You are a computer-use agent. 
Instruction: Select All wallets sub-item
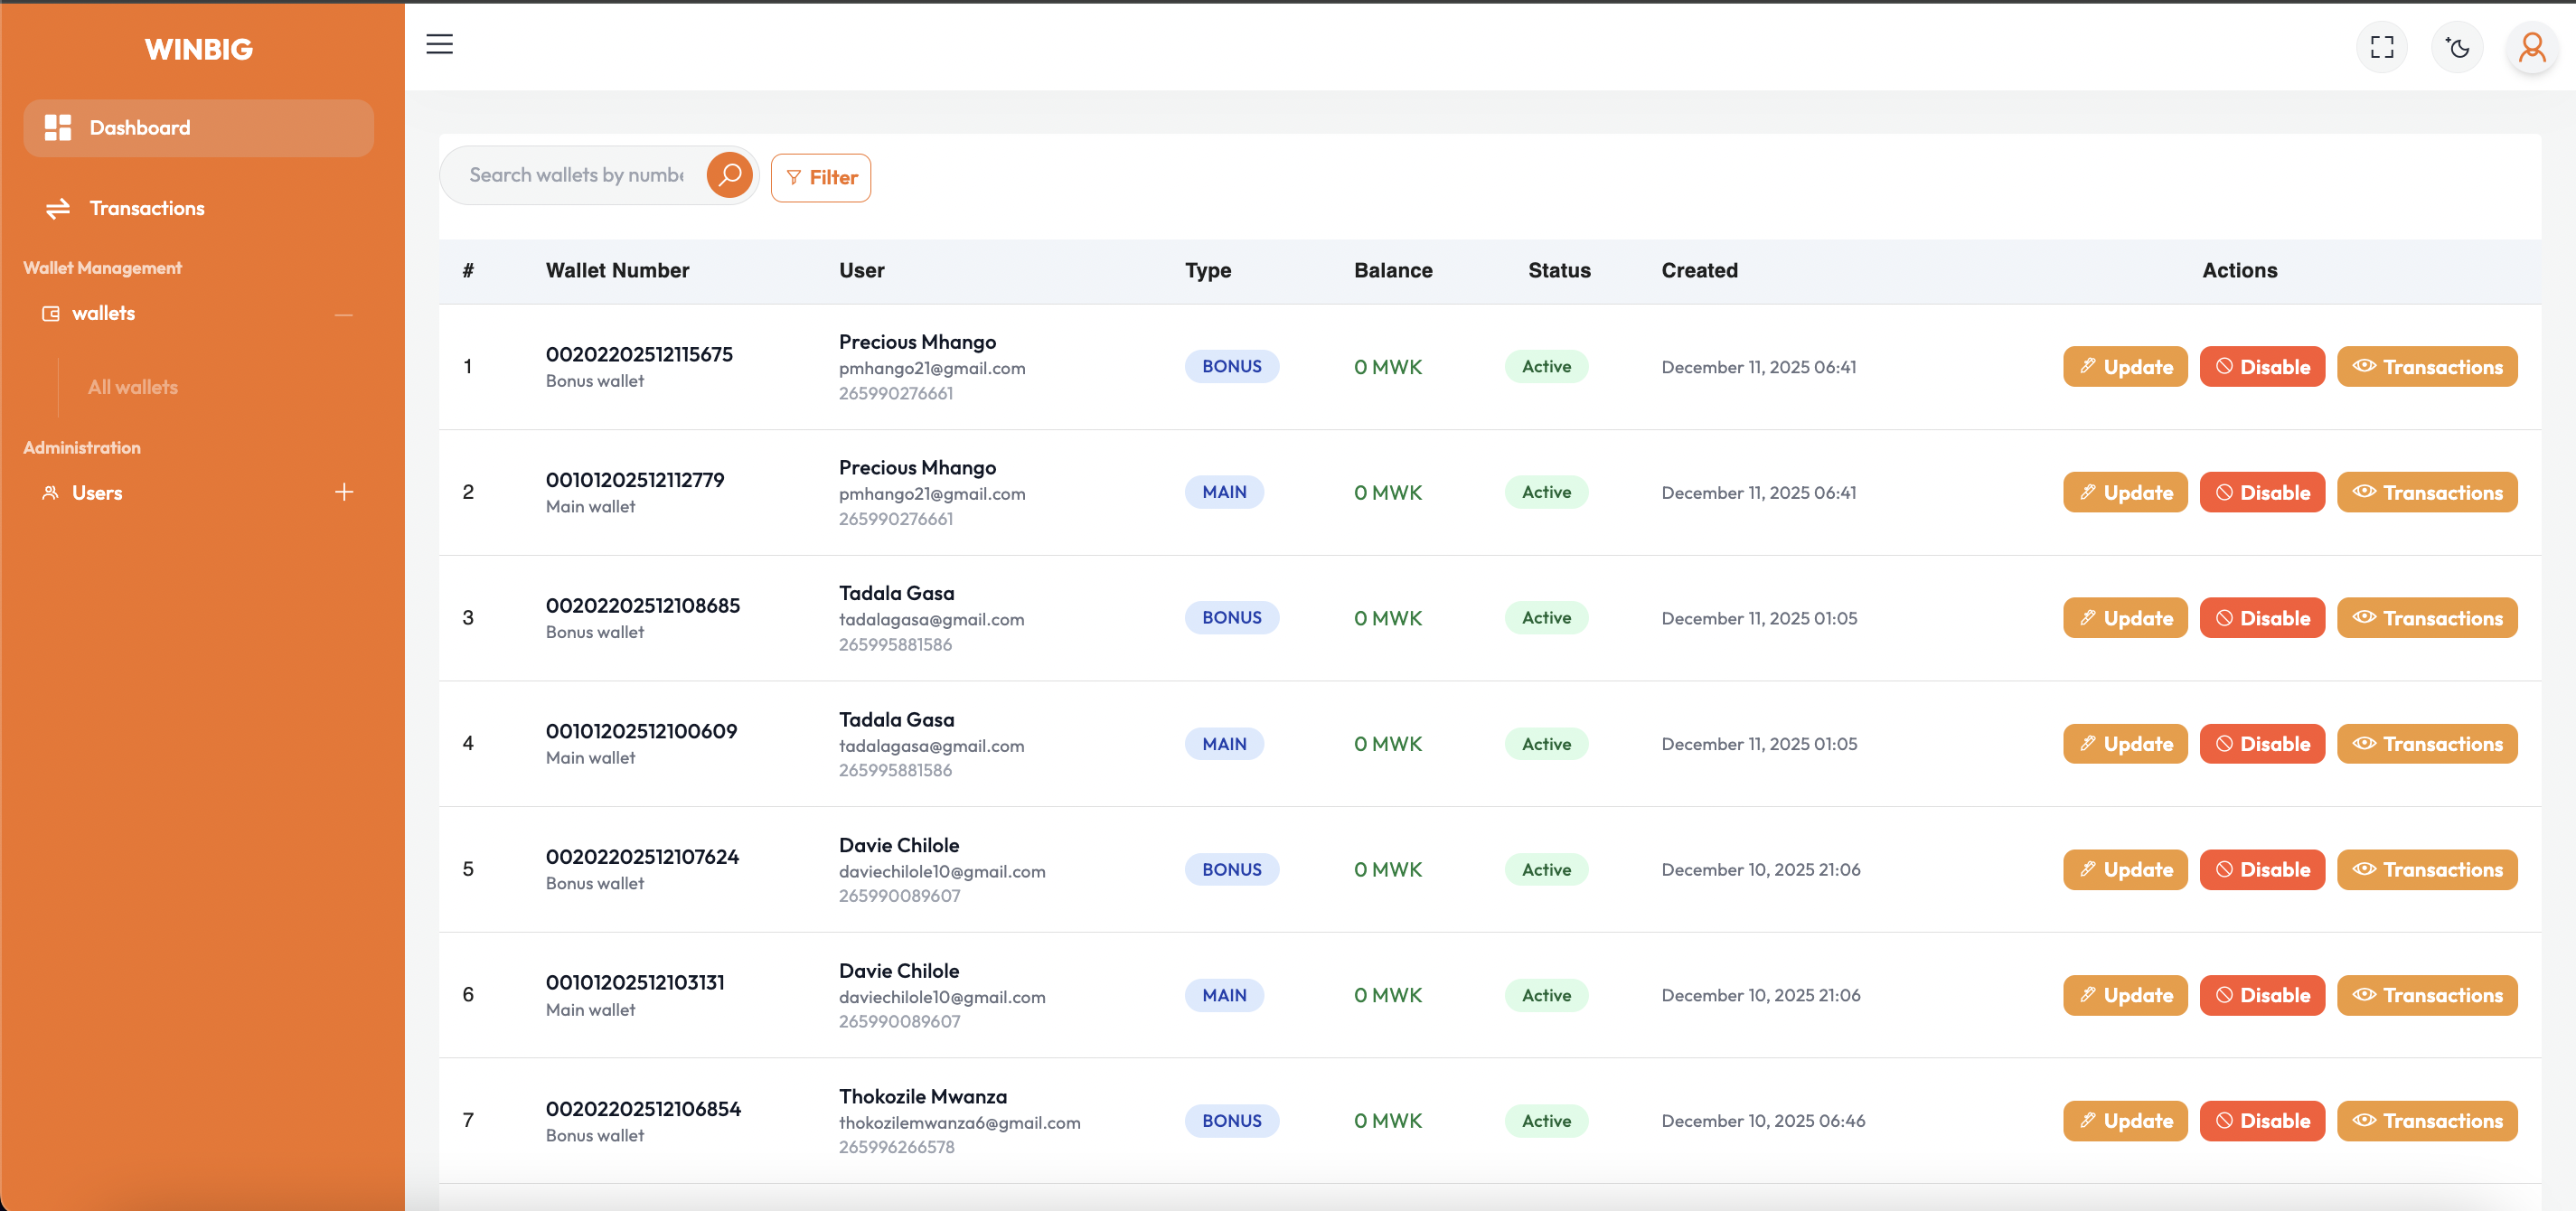[x=132, y=387]
